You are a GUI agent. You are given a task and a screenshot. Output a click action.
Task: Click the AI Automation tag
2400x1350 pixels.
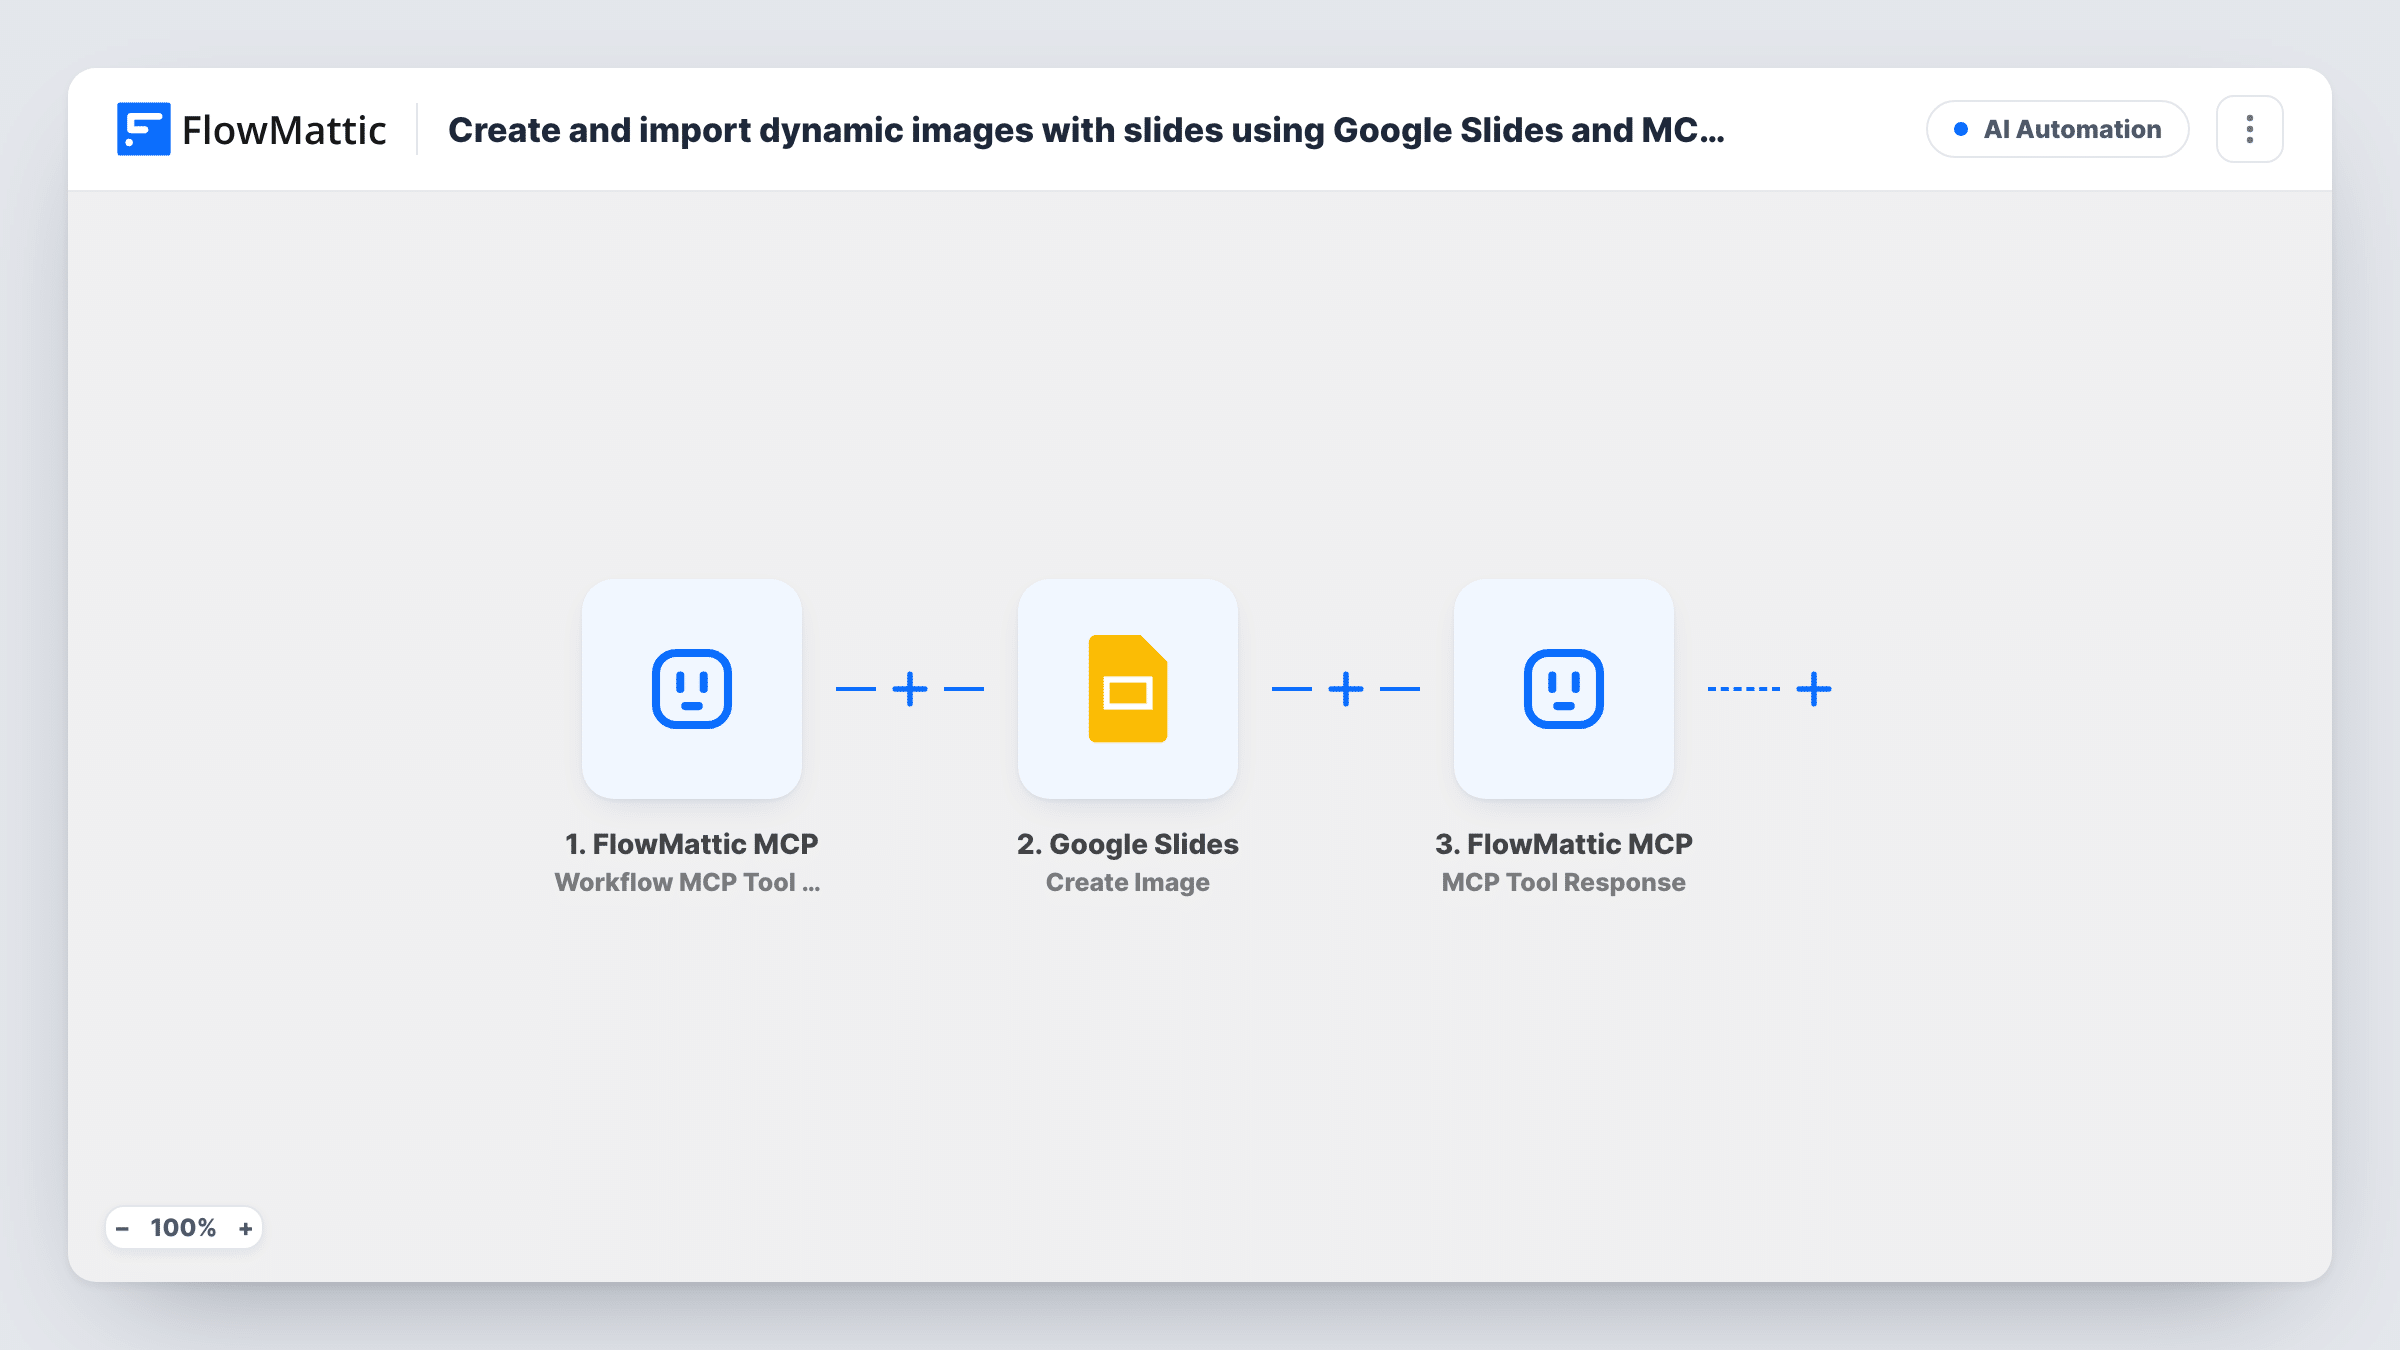[x=2057, y=129]
